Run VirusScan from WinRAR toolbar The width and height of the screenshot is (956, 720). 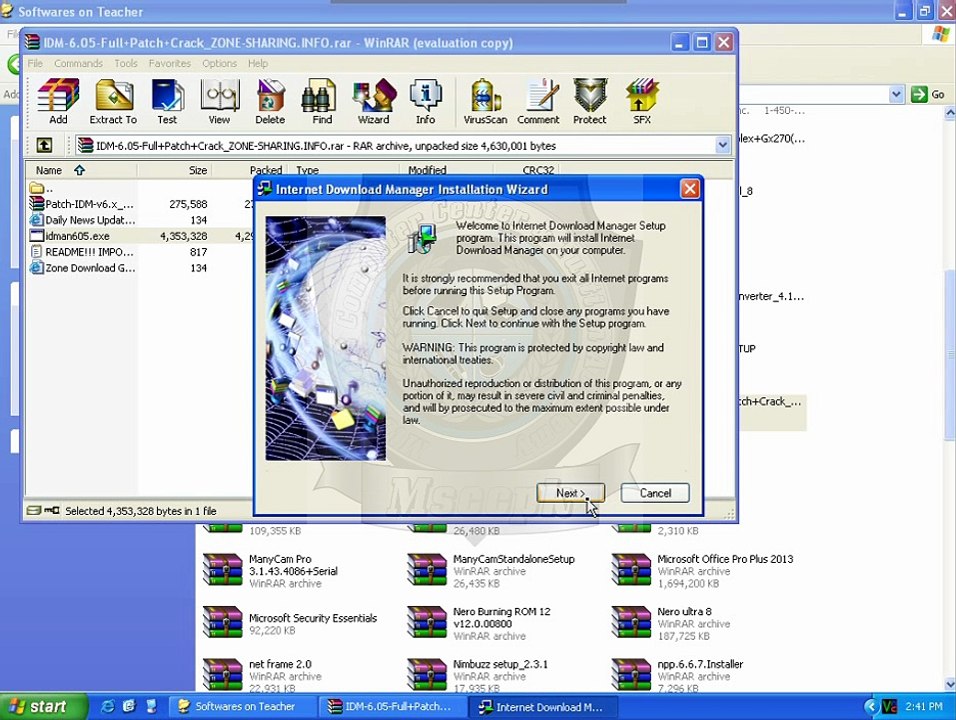485,102
